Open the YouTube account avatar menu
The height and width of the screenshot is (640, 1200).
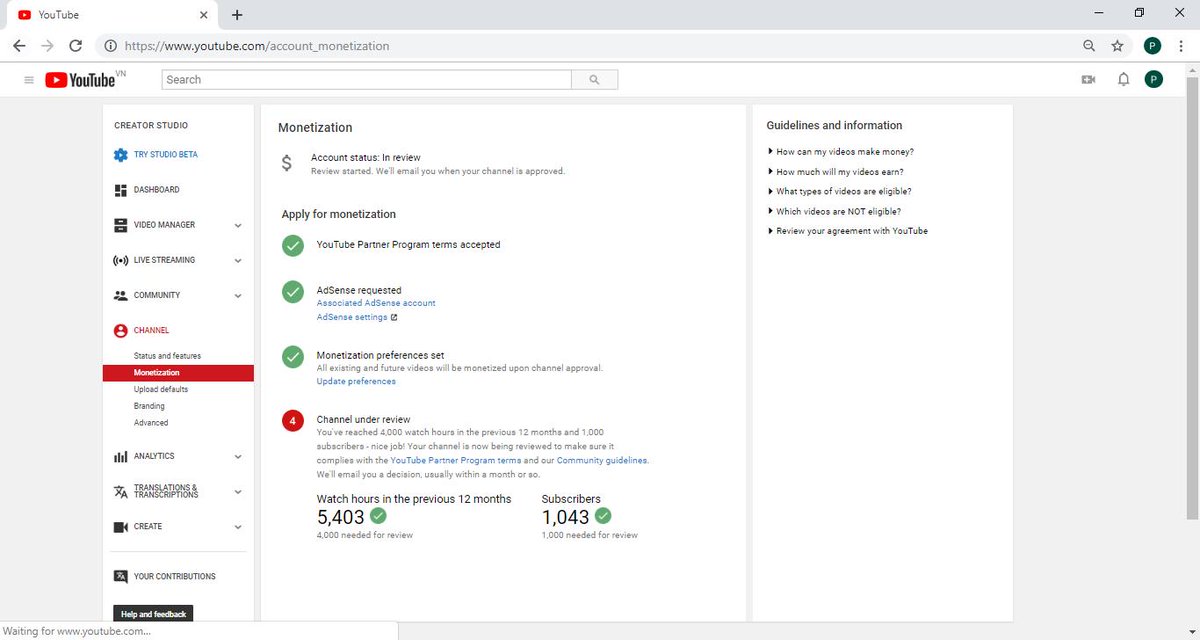pyautogui.click(x=1154, y=80)
